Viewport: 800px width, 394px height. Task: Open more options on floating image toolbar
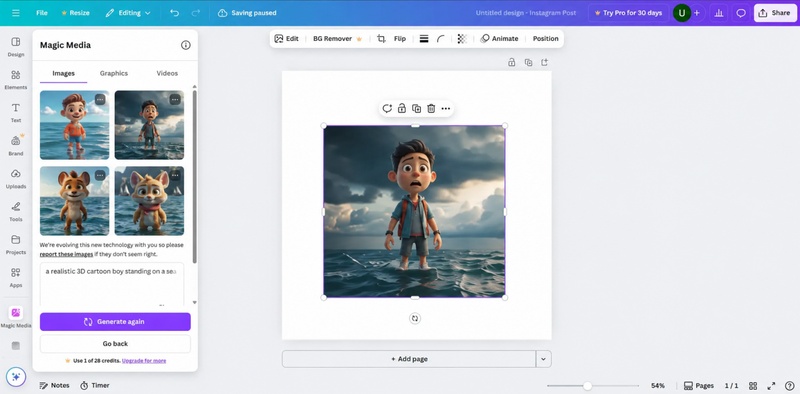446,108
